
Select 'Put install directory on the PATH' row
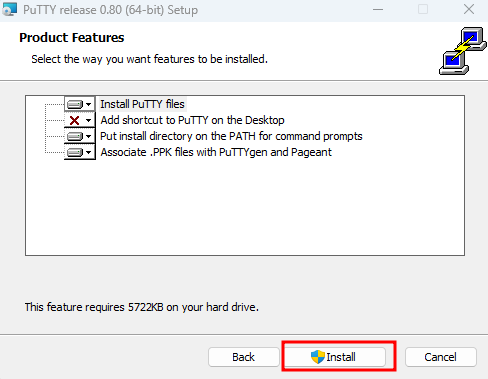pyautogui.click(x=231, y=136)
